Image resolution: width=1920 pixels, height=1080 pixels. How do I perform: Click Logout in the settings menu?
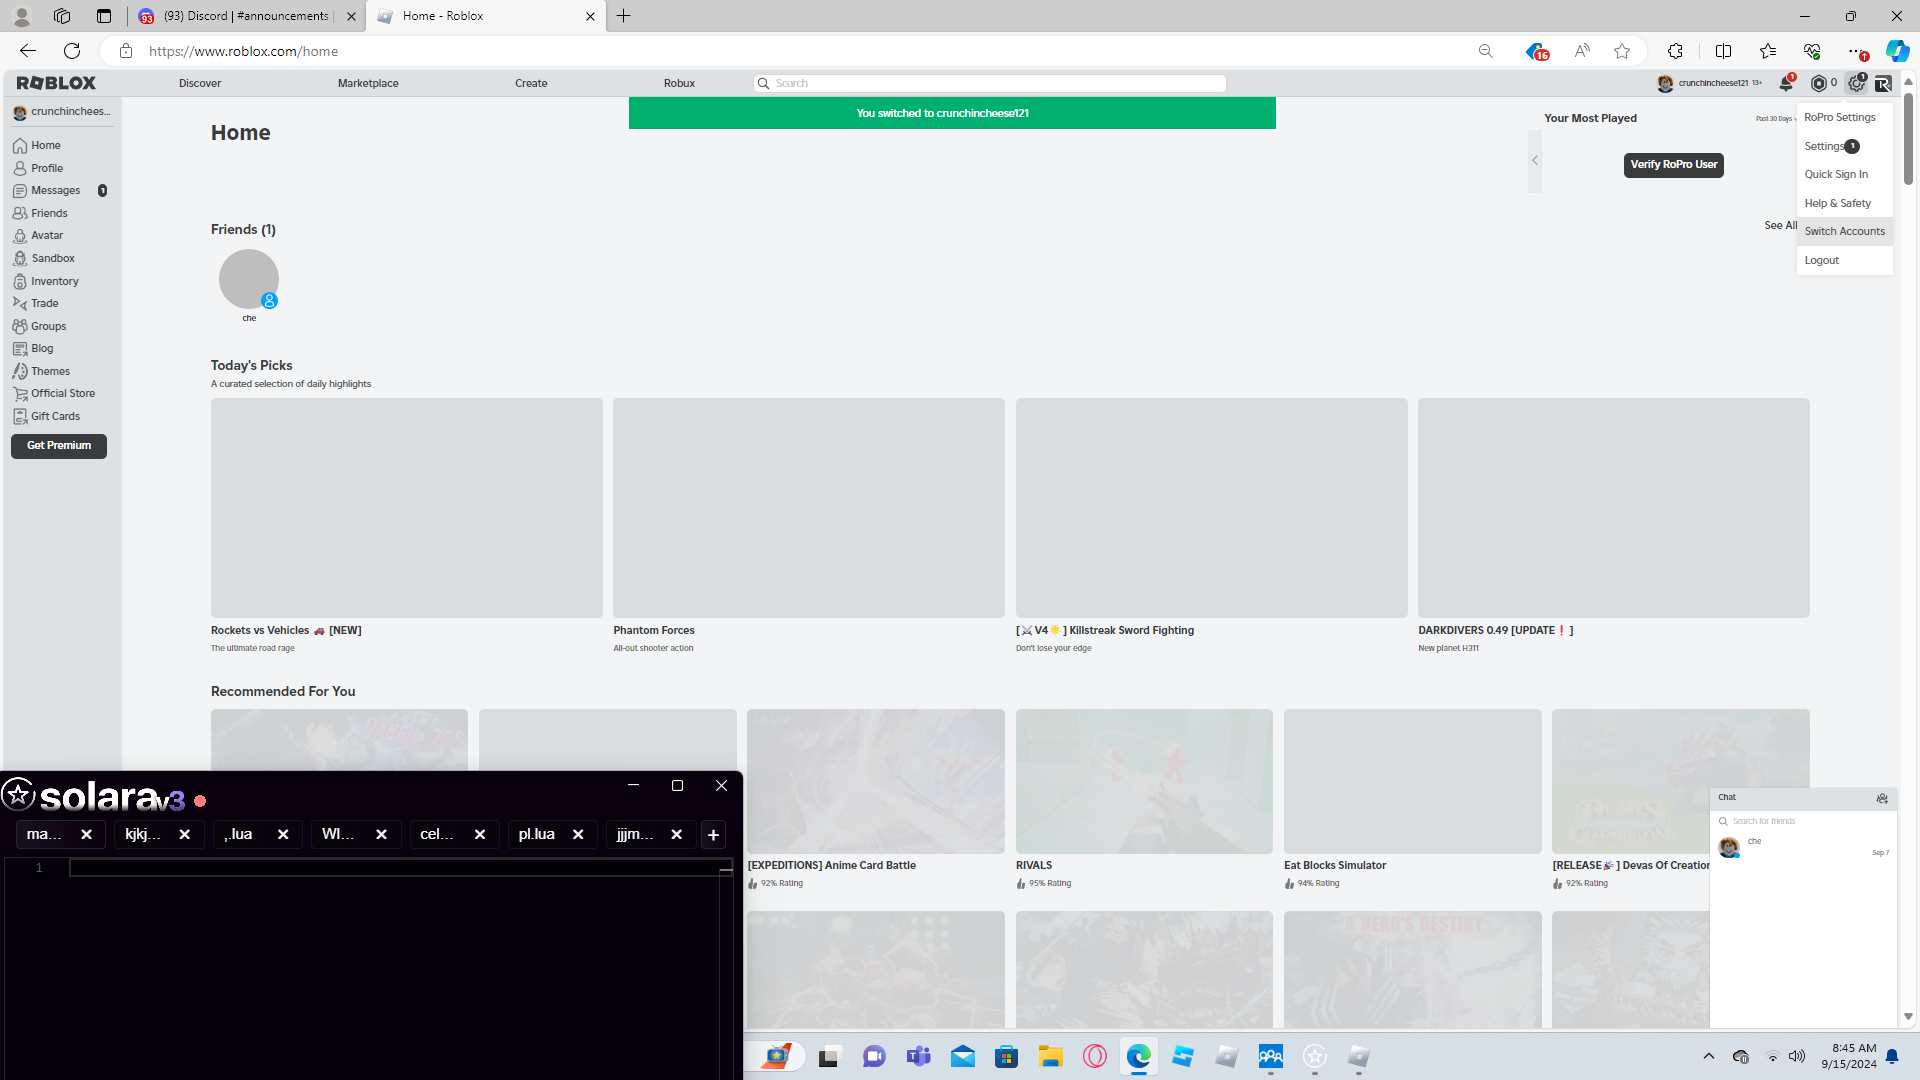1844,260
